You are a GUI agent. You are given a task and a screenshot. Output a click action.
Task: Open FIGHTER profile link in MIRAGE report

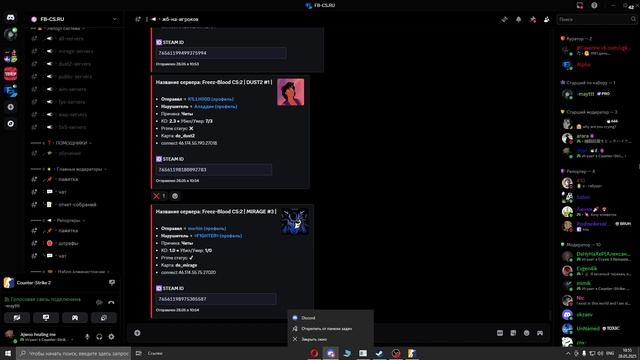point(218,236)
